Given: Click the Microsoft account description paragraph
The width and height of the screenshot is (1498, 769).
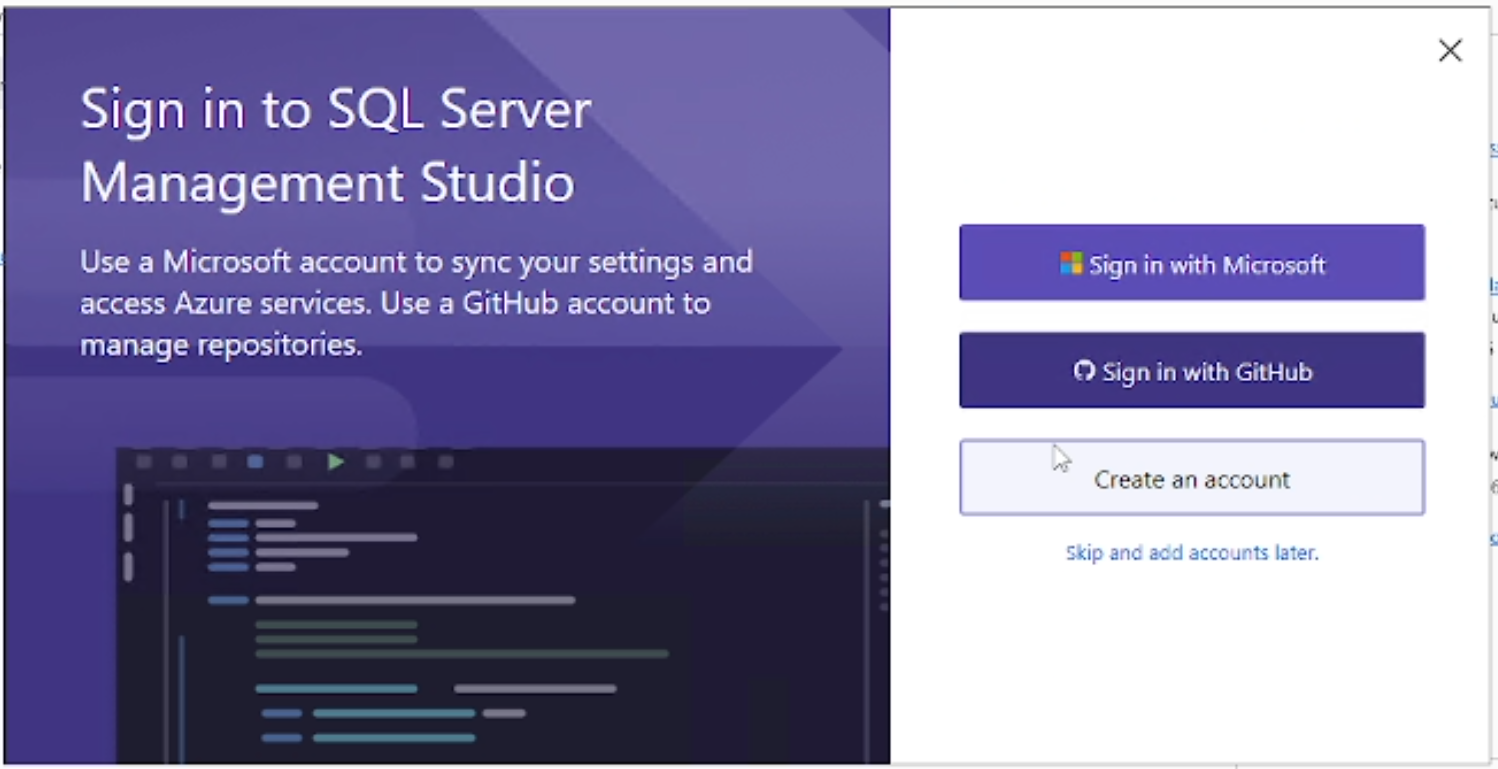Looking at the screenshot, I should [x=415, y=303].
